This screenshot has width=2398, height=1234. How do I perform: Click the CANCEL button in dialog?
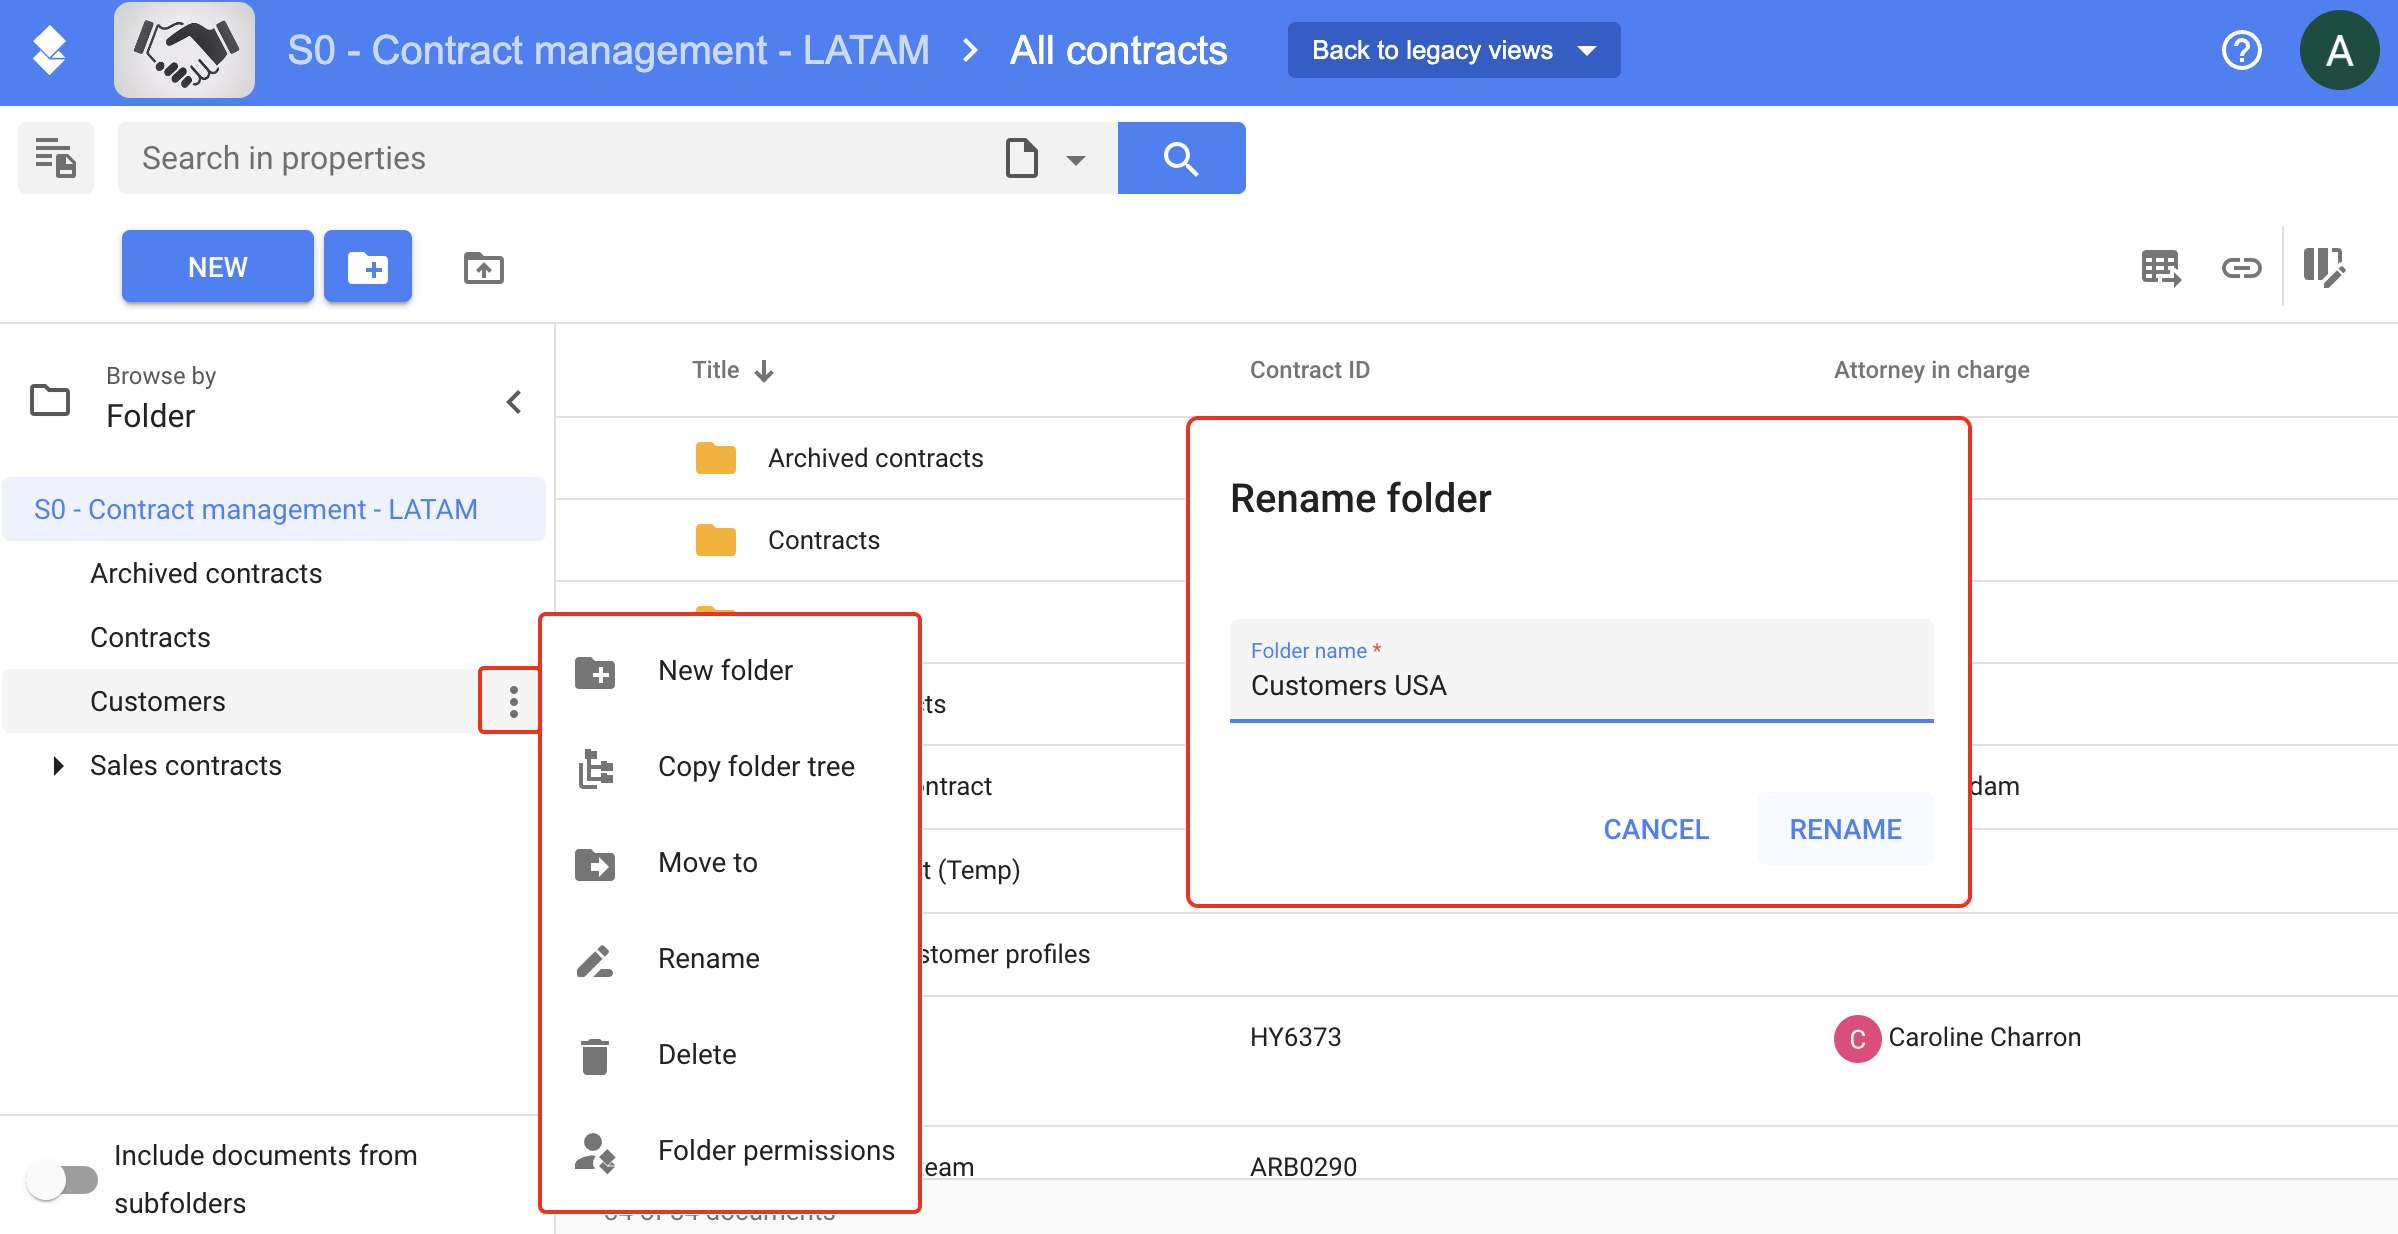pos(1656,829)
